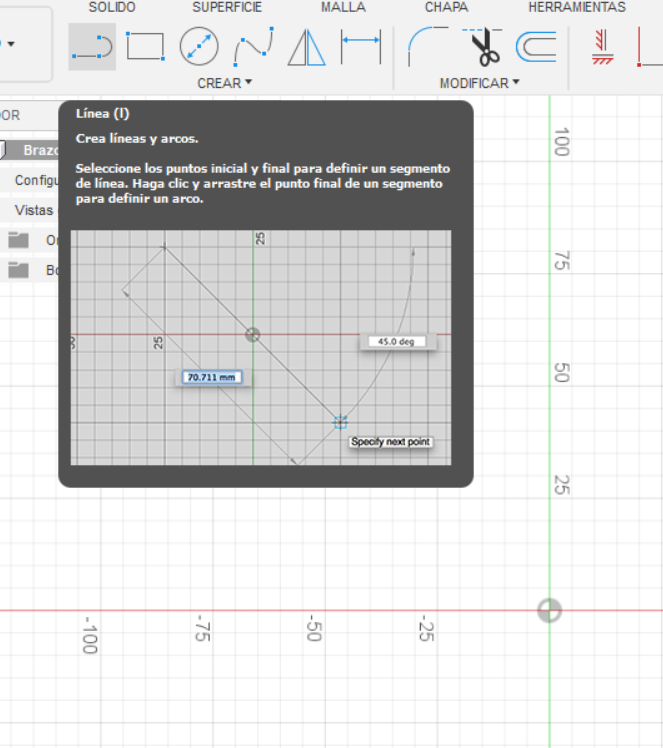This screenshot has height=748, width=663.
Task: Switch to the CHAPA tab
Action: pos(446,7)
